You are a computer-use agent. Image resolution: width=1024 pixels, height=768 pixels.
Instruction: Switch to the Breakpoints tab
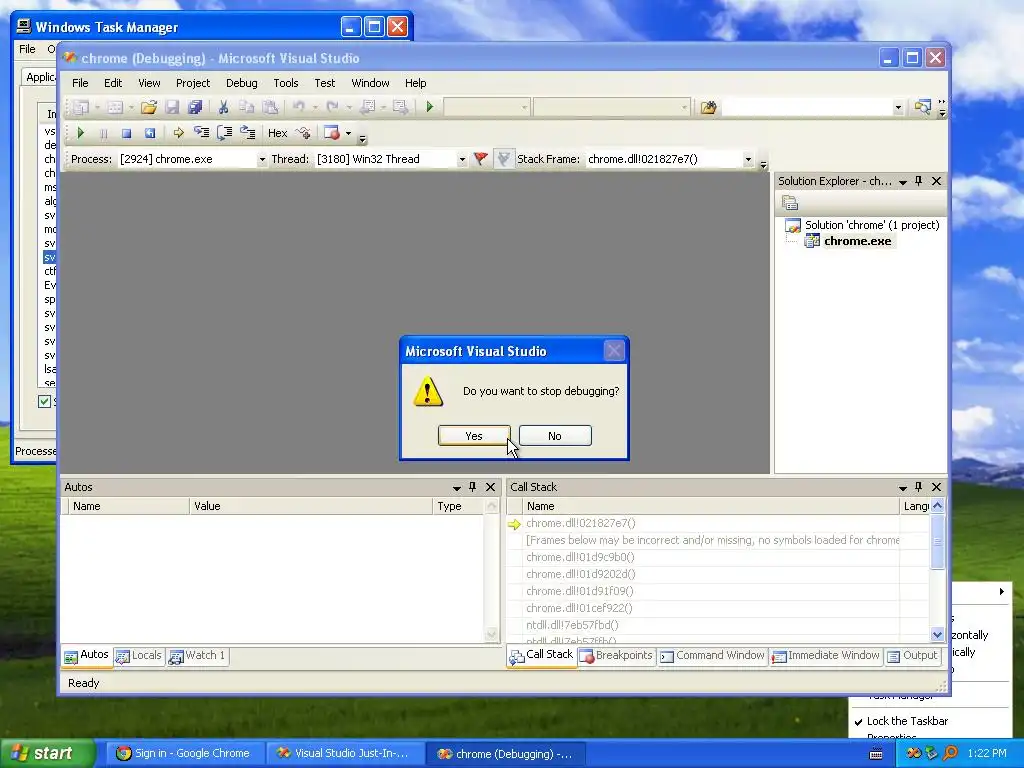pos(616,656)
